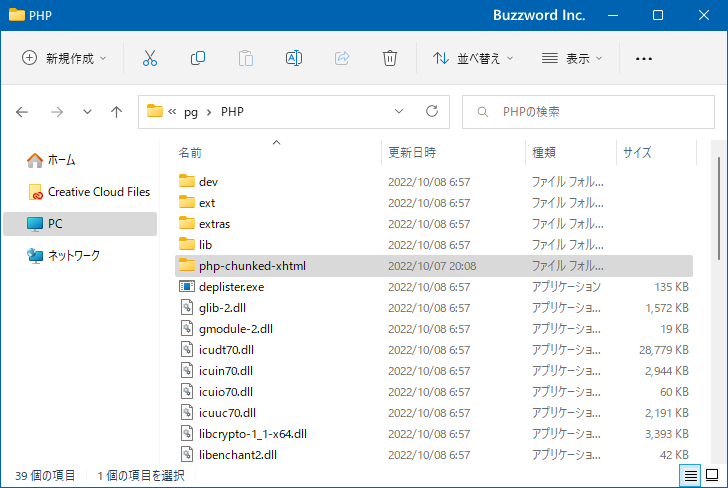
Task: Click the libcrypto-1_1-x64.dll file icon
Action: pos(187,433)
